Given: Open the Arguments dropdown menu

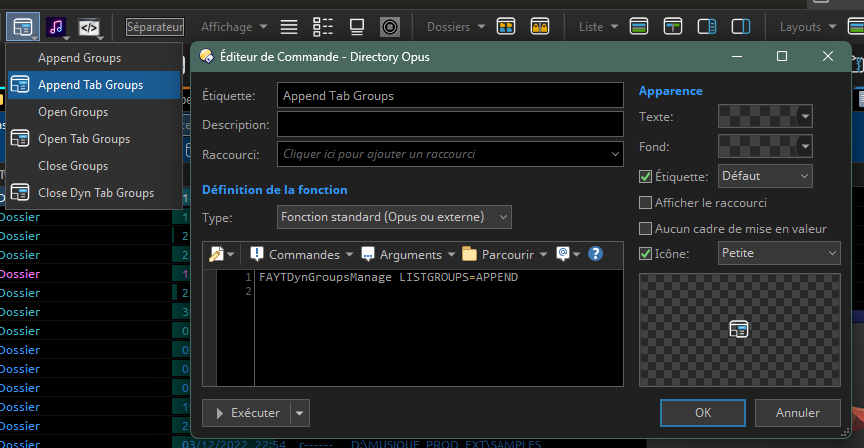Looking at the screenshot, I should click(451, 255).
